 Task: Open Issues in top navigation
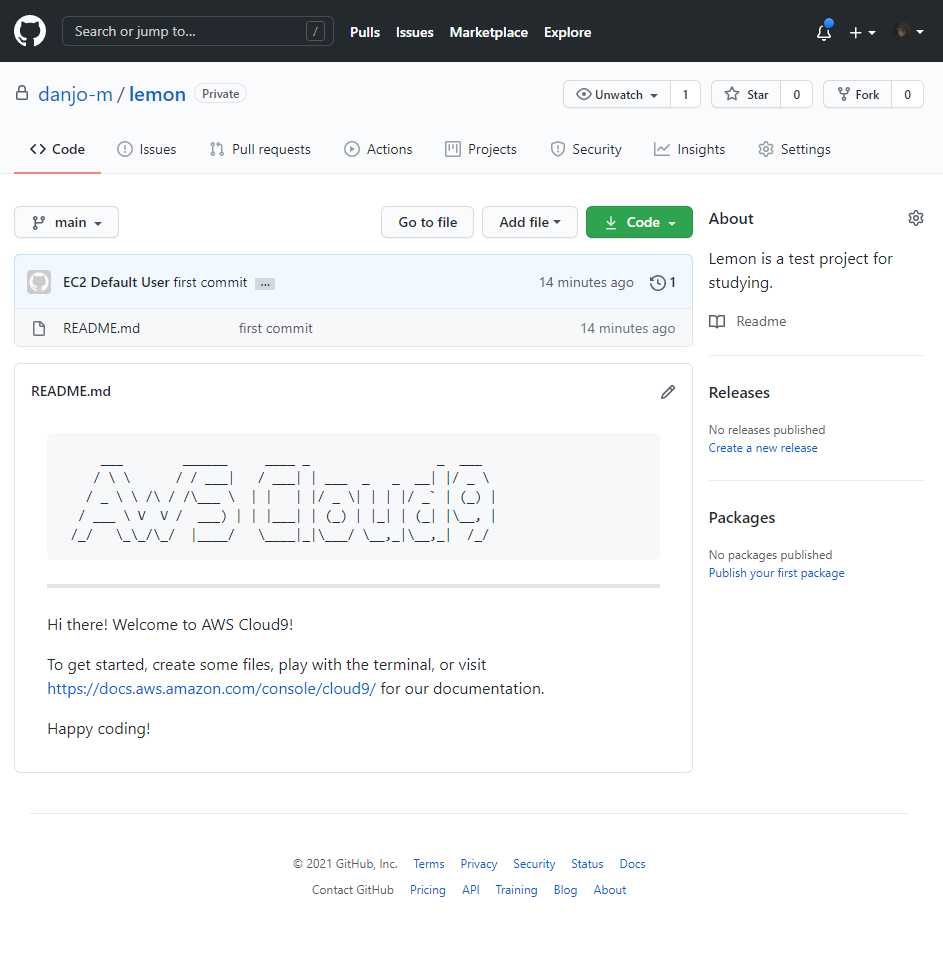point(414,32)
